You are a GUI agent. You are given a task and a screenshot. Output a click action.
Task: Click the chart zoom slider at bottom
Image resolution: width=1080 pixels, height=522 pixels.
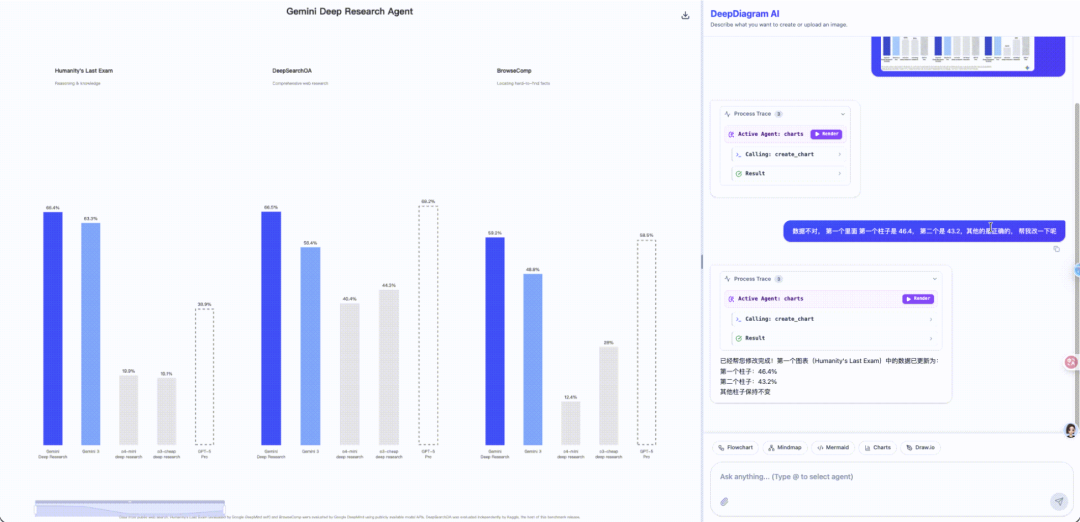pos(129,505)
